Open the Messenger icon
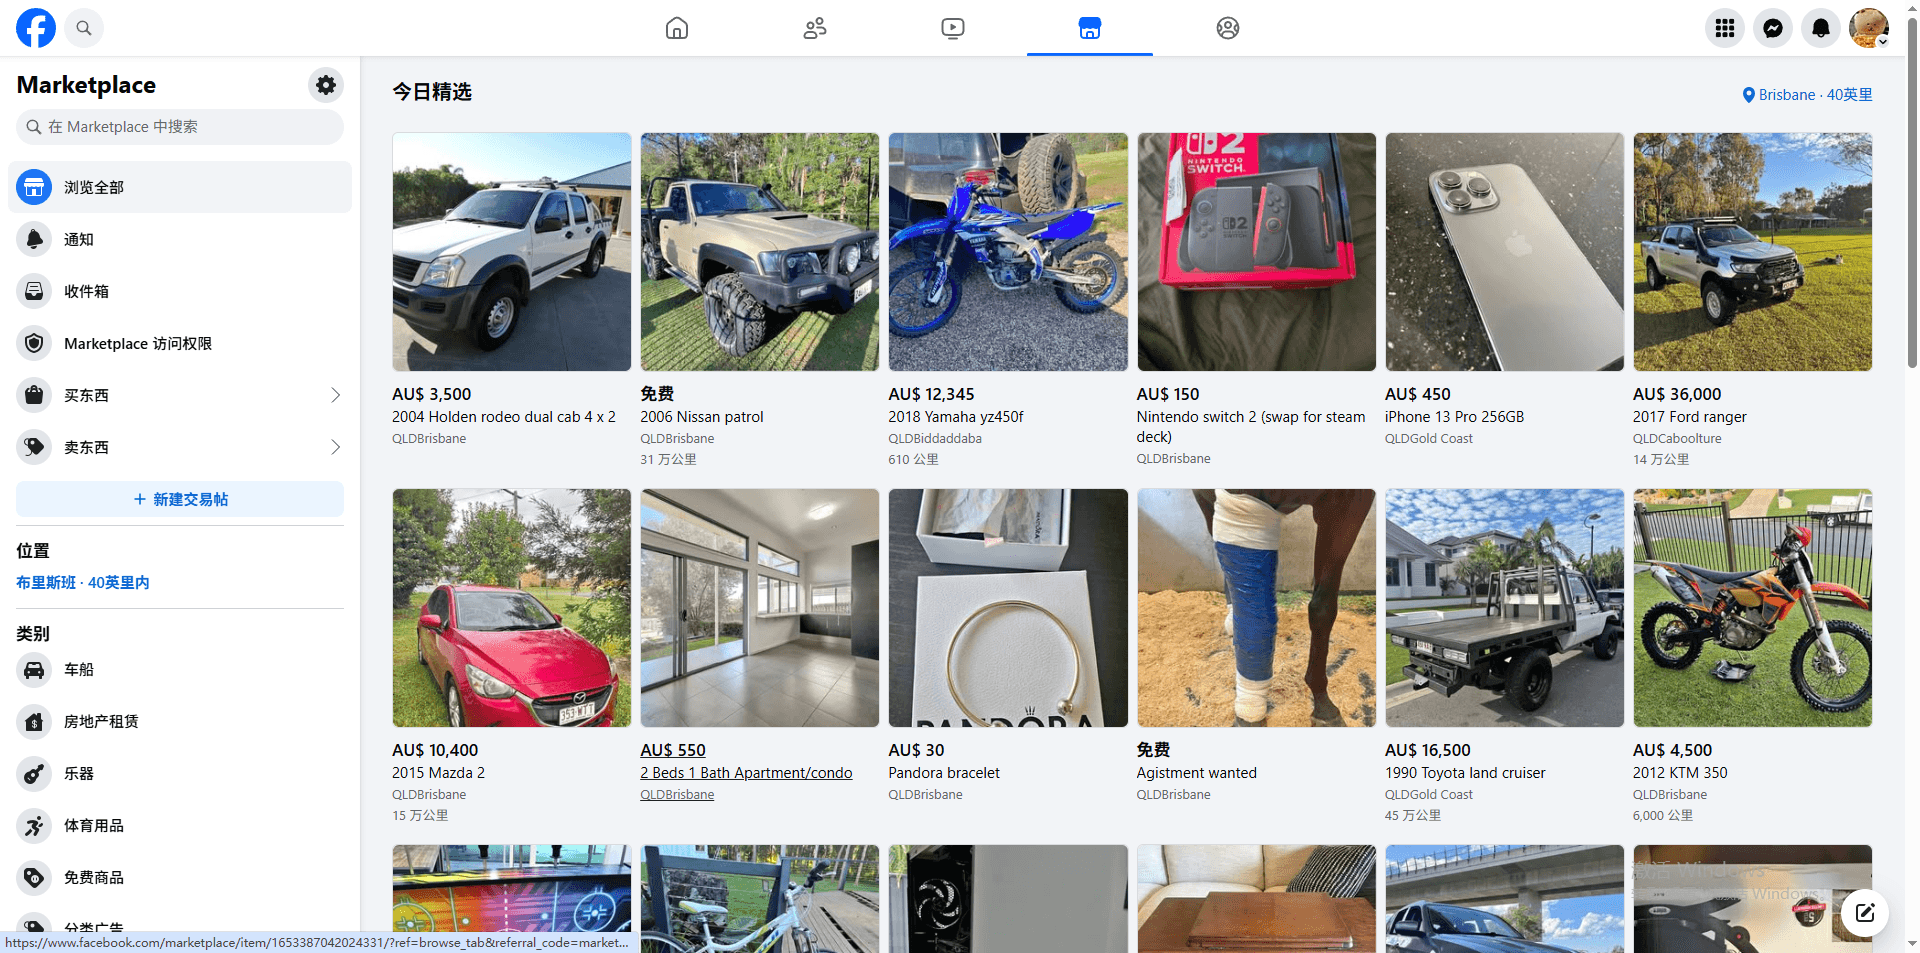This screenshot has height=953, width=1920. pos(1773,28)
